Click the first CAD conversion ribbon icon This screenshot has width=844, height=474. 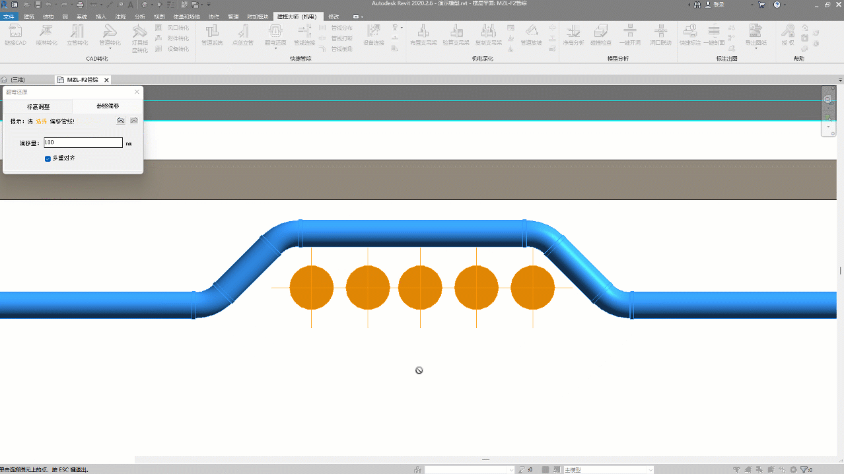16,34
